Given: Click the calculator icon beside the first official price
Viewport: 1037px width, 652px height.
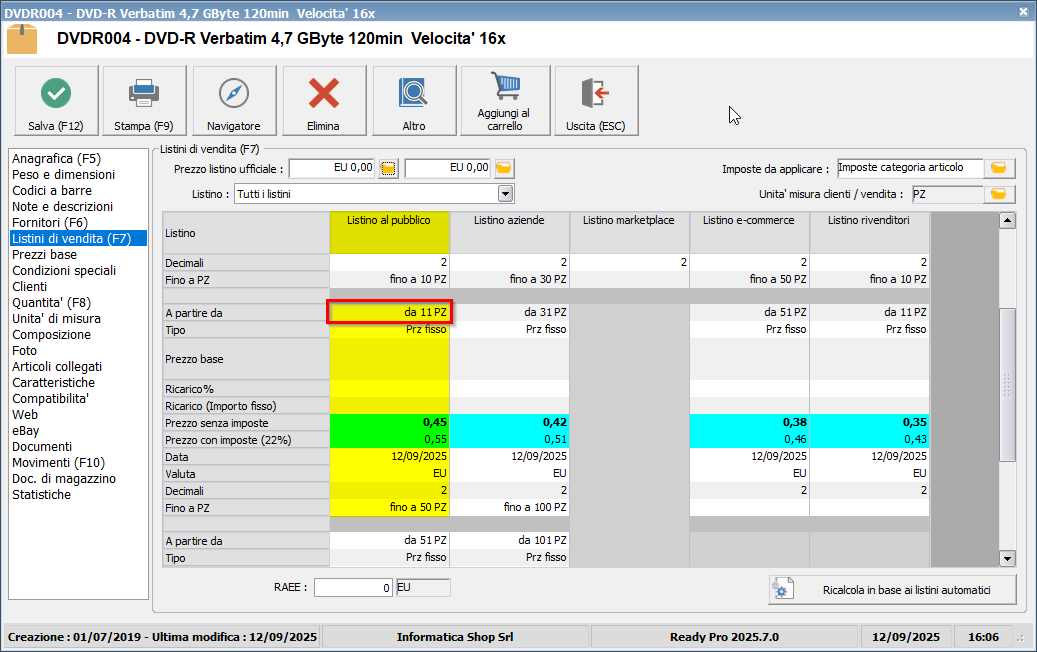Looking at the screenshot, I should 389,168.
